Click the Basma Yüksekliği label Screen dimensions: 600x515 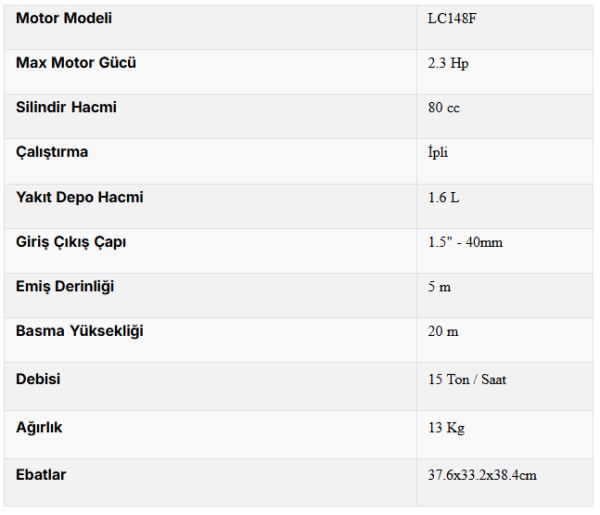coord(80,331)
